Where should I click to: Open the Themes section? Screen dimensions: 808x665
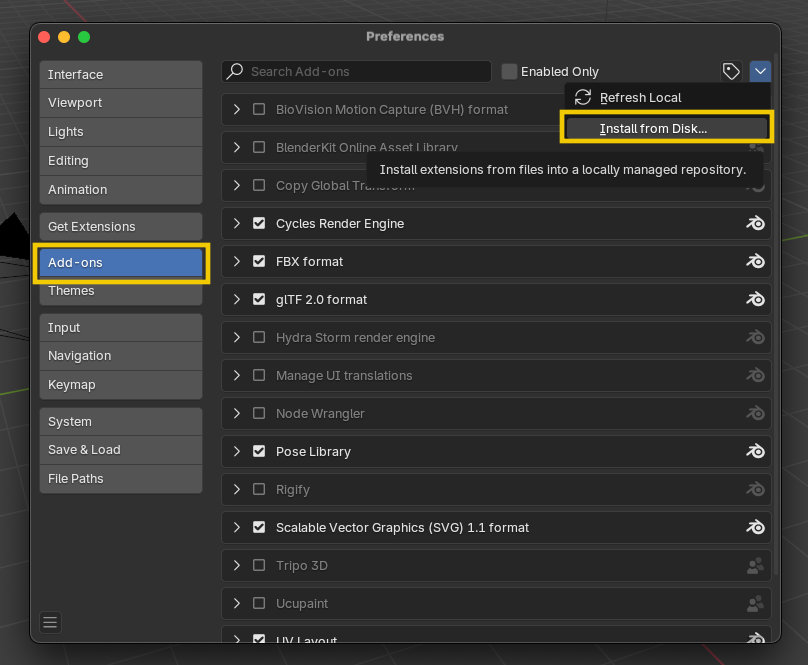[x=121, y=291]
